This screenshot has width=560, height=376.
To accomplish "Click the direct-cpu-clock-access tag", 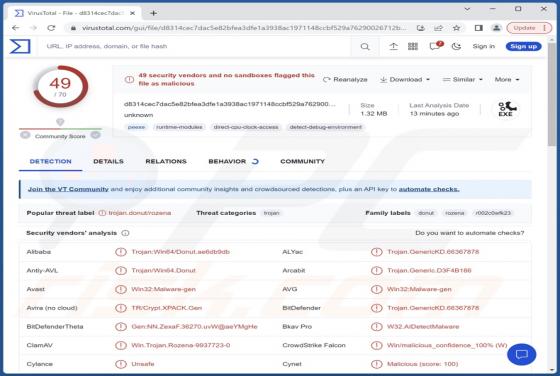I will [246, 127].
